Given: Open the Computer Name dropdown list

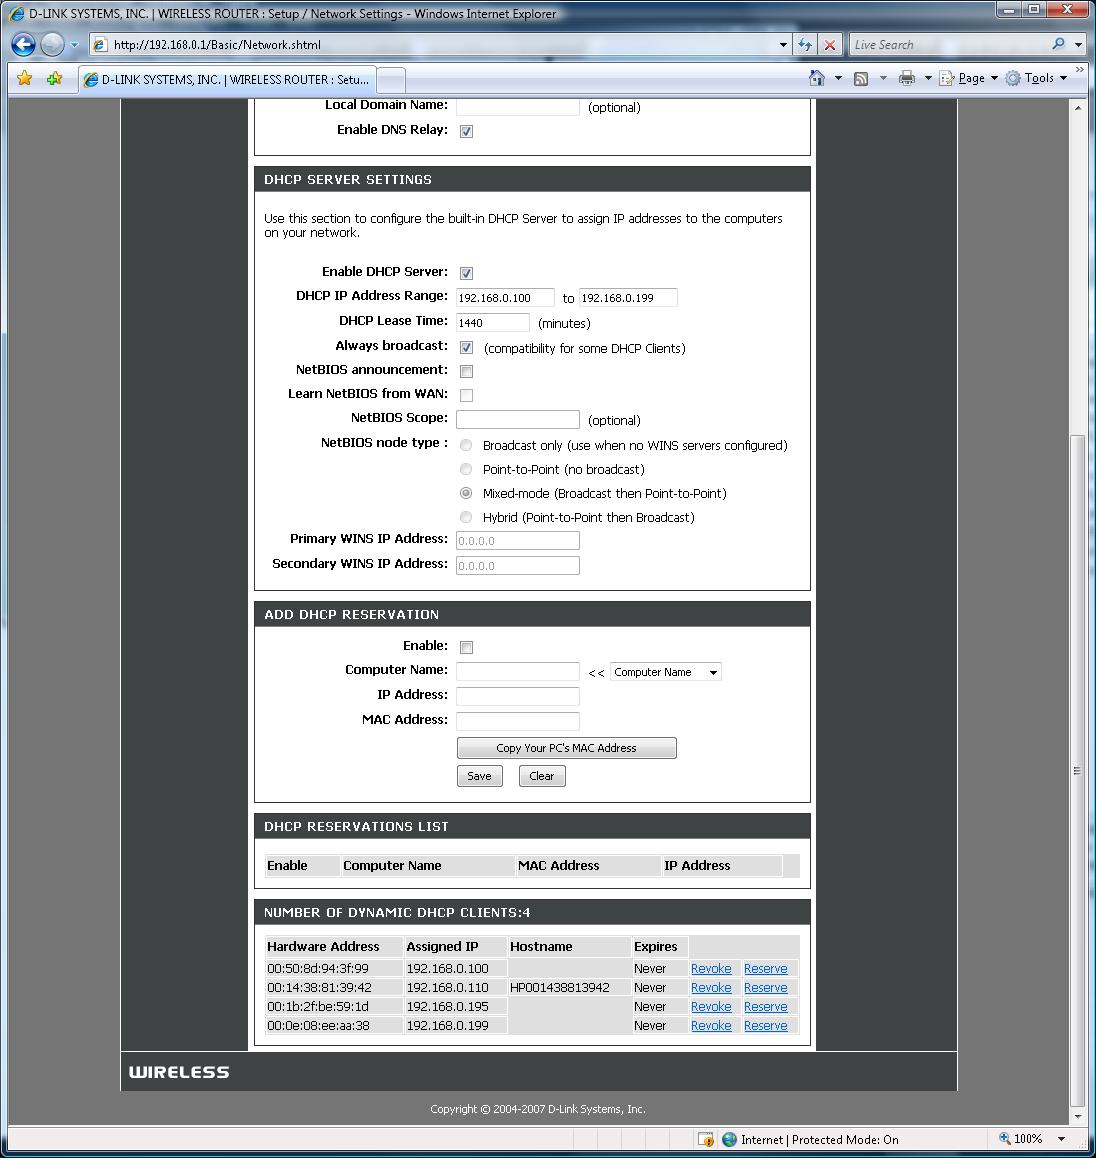Looking at the screenshot, I should (x=665, y=672).
